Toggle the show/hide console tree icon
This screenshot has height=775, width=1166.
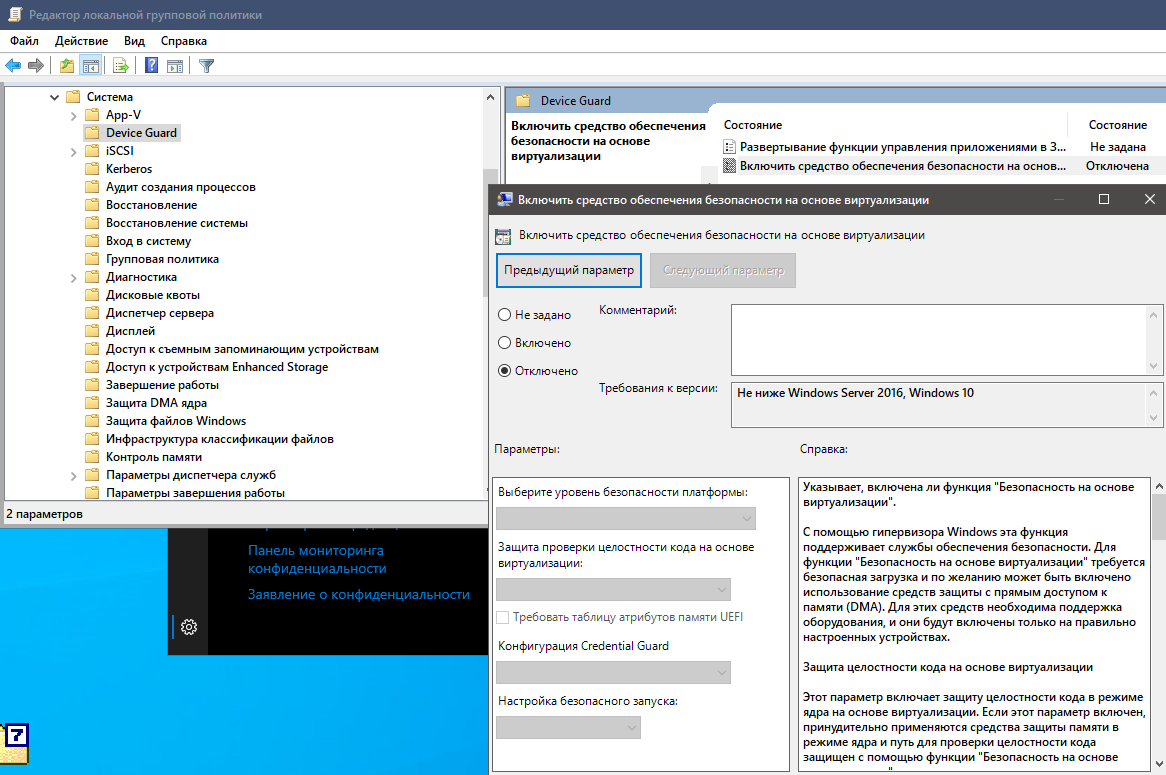click(x=91, y=65)
